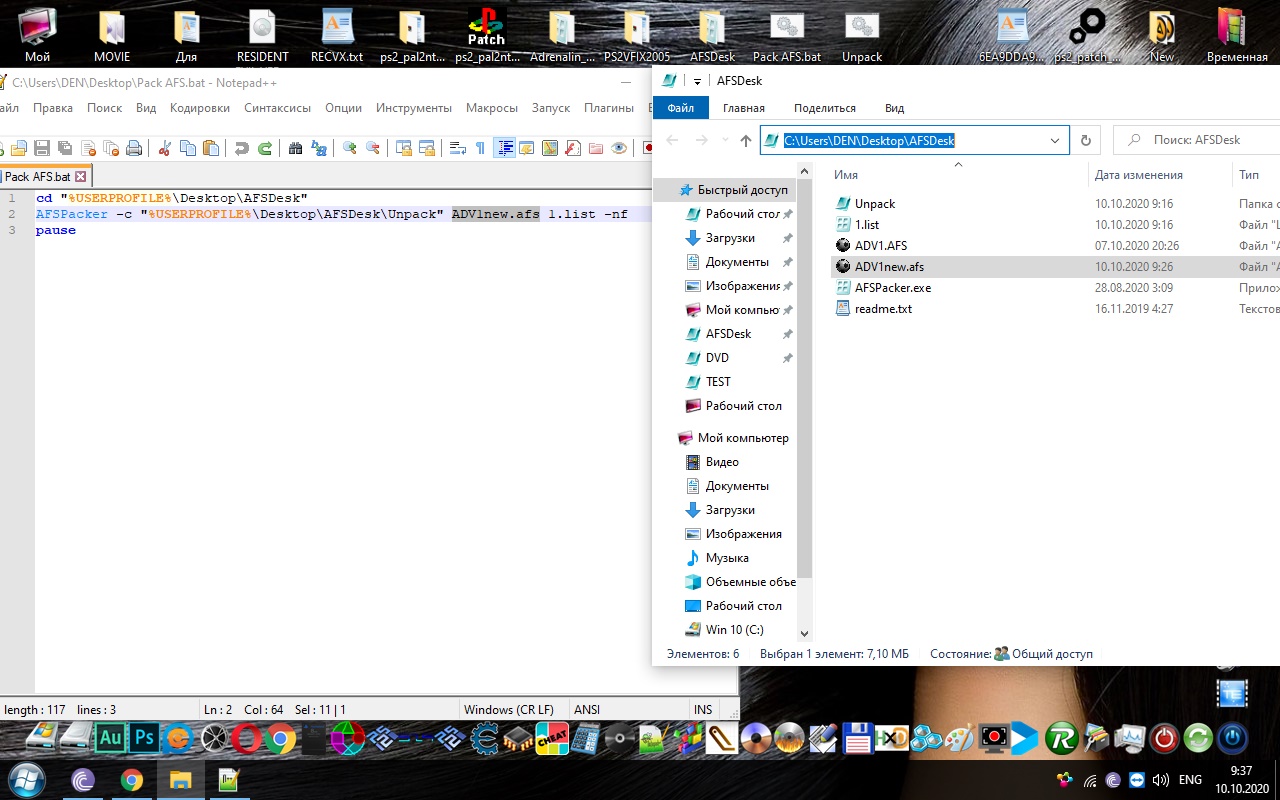Click the Refresh button next to address bar
Image resolution: width=1280 pixels, height=800 pixels.
(1086, 141)
